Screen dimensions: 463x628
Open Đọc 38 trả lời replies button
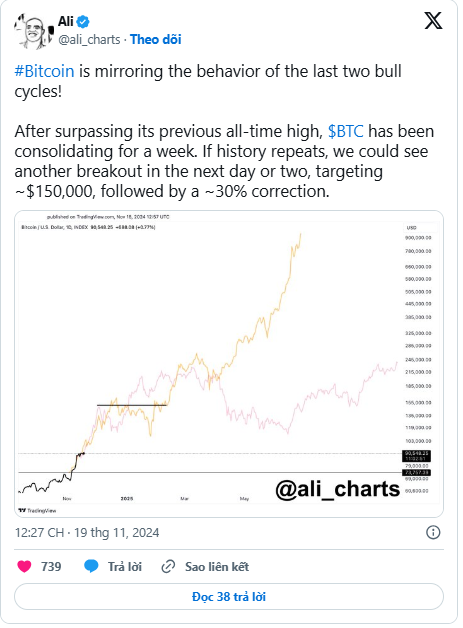tap(229, 597)
